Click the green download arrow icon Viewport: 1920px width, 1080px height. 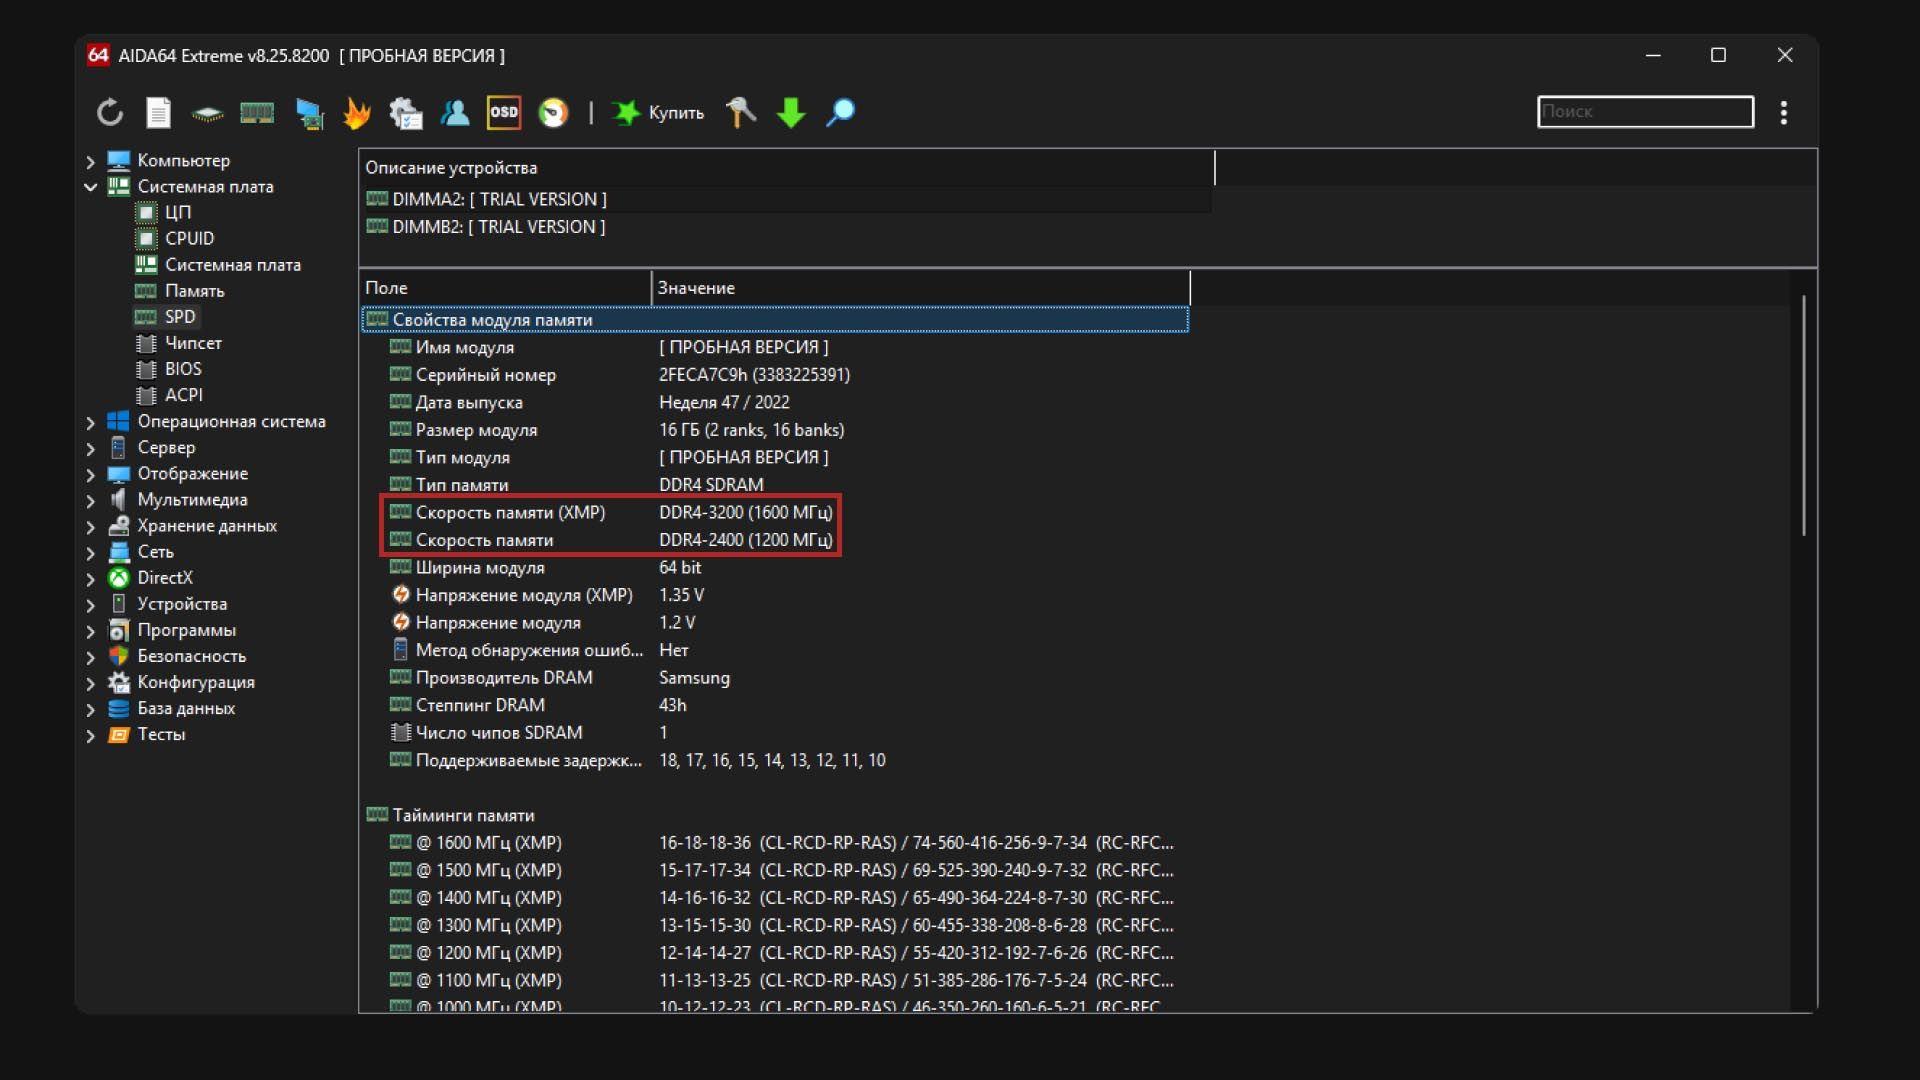(x=790, y=112)
